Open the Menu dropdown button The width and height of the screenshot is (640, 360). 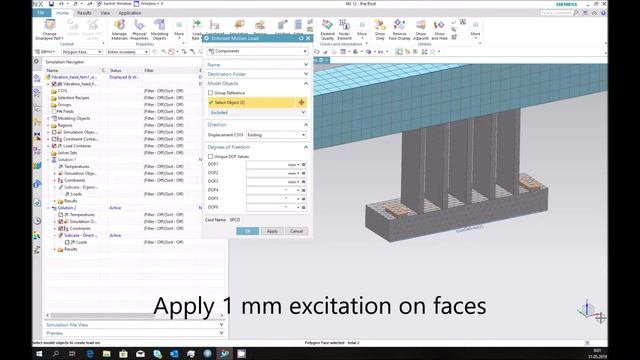pos(45,52)
